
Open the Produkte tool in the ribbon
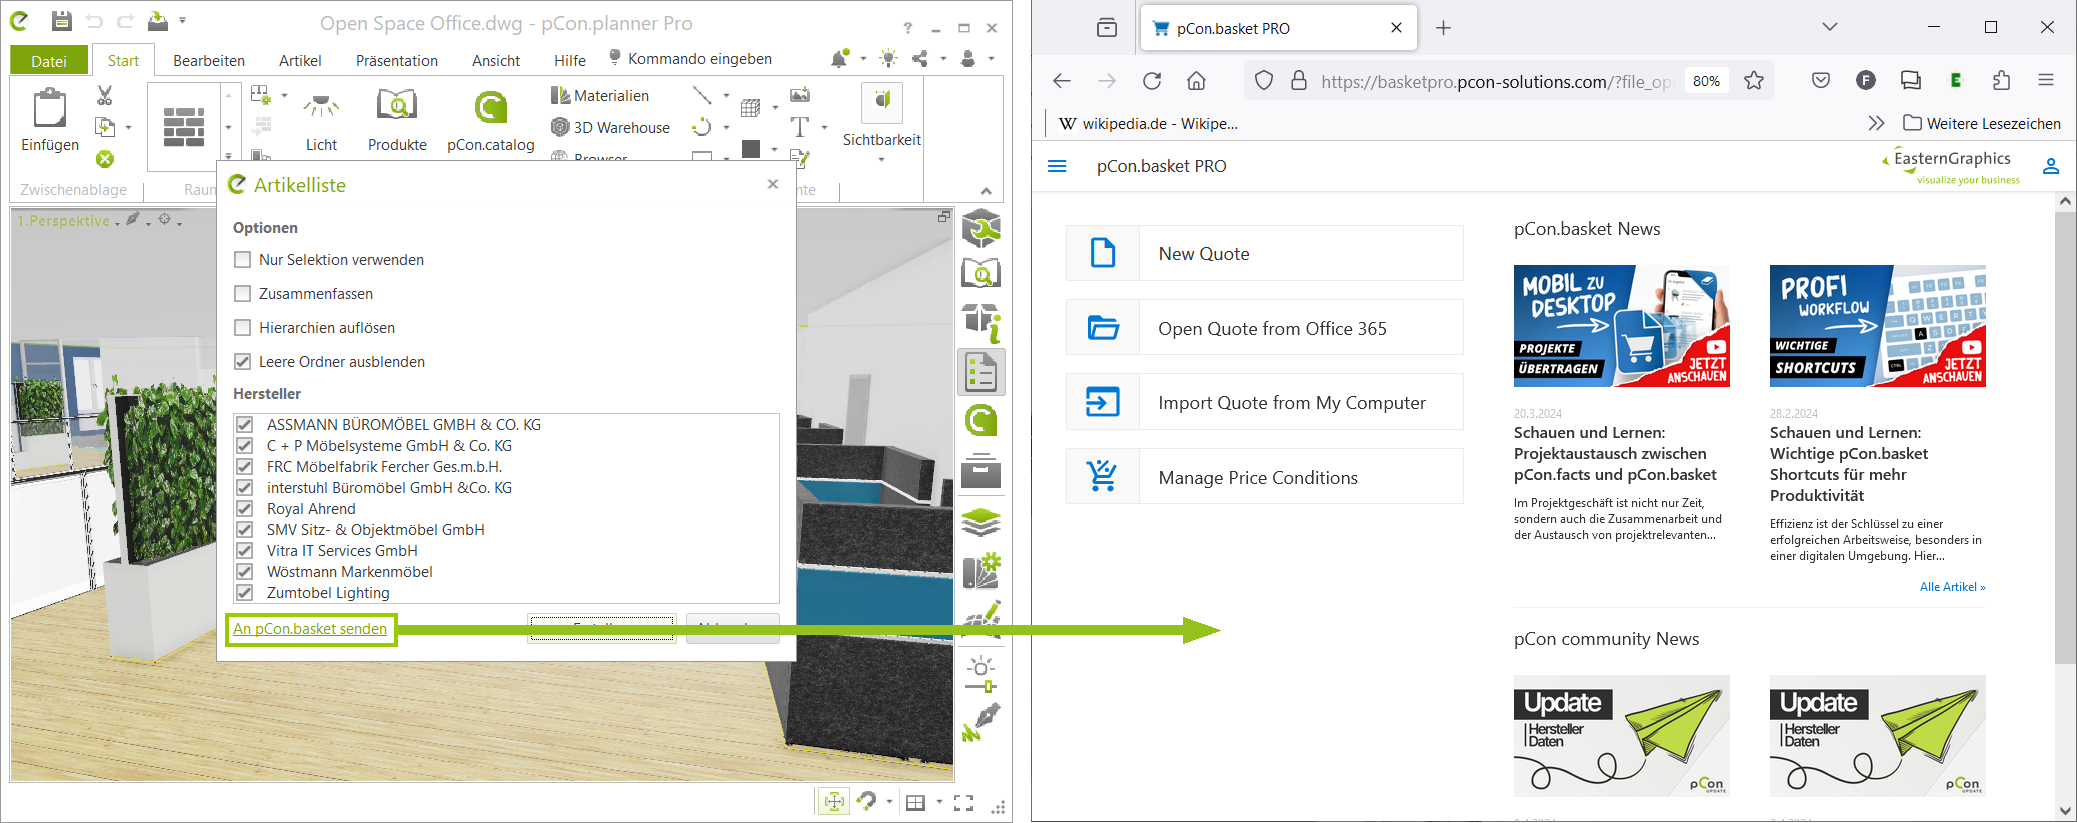pos(397,120)
